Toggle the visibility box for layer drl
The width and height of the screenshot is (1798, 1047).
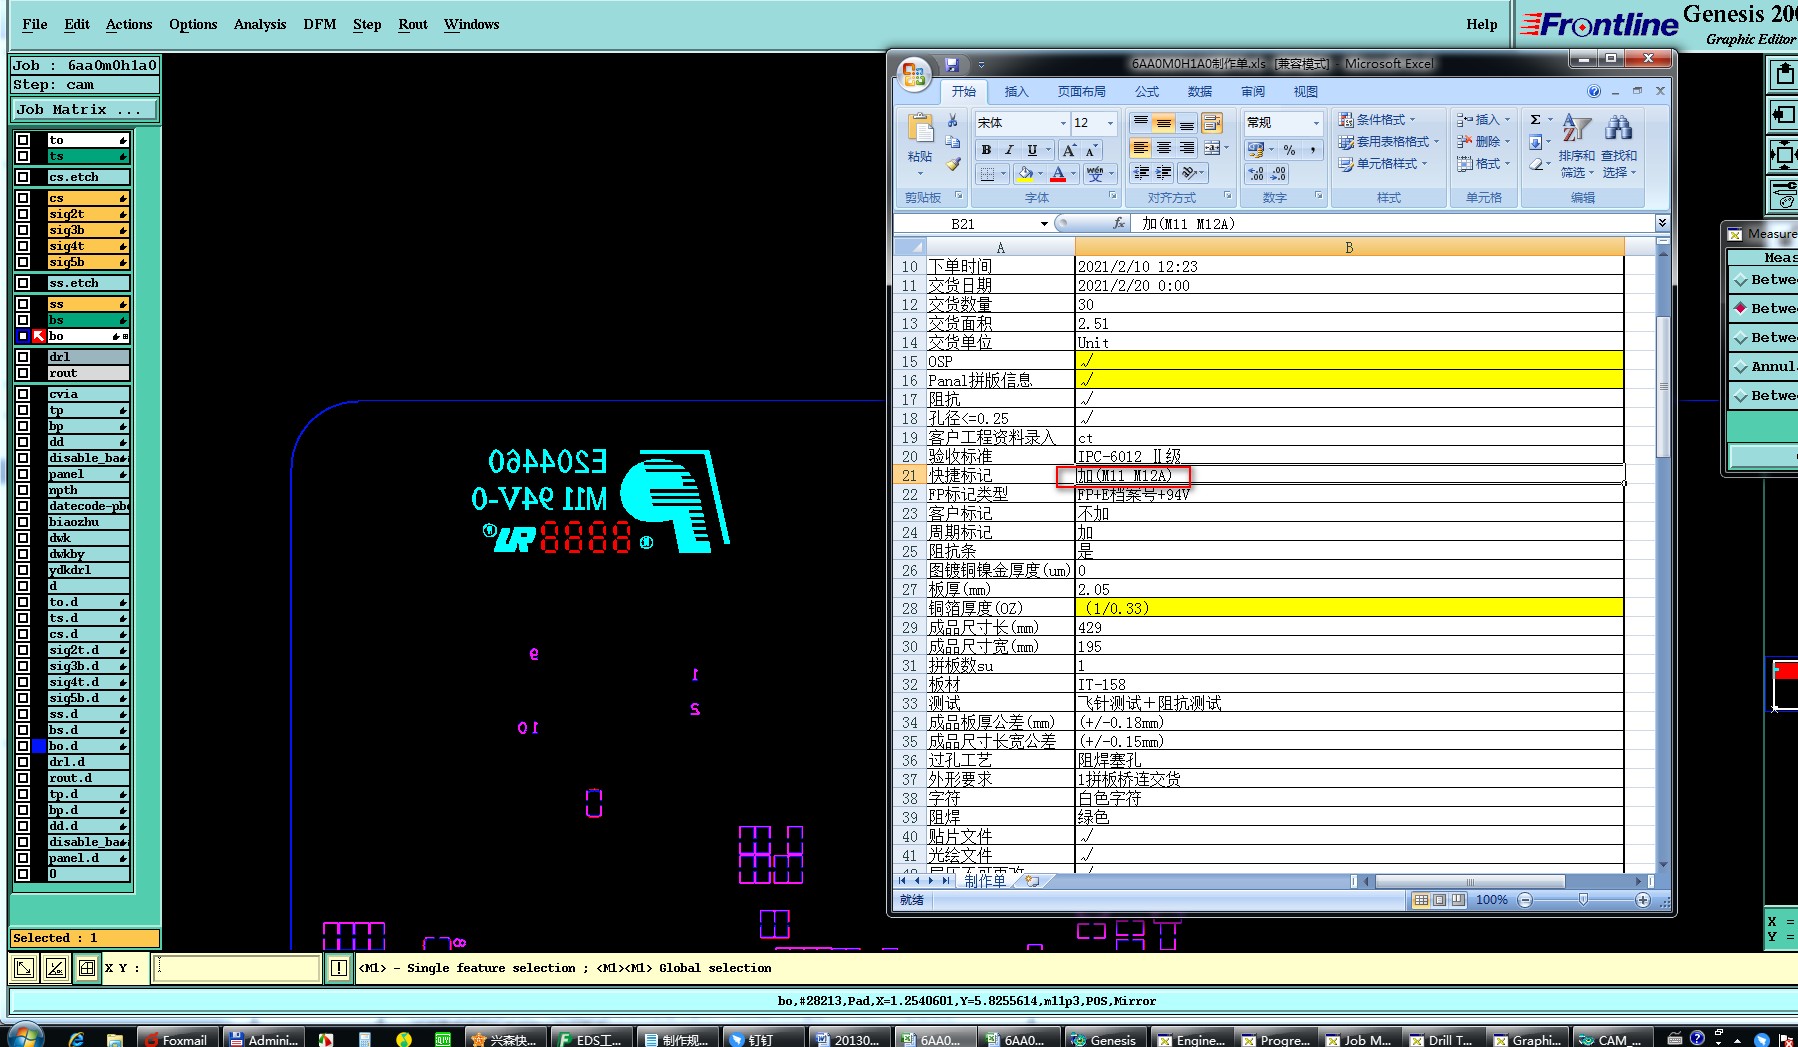click(x=23, y=357)
